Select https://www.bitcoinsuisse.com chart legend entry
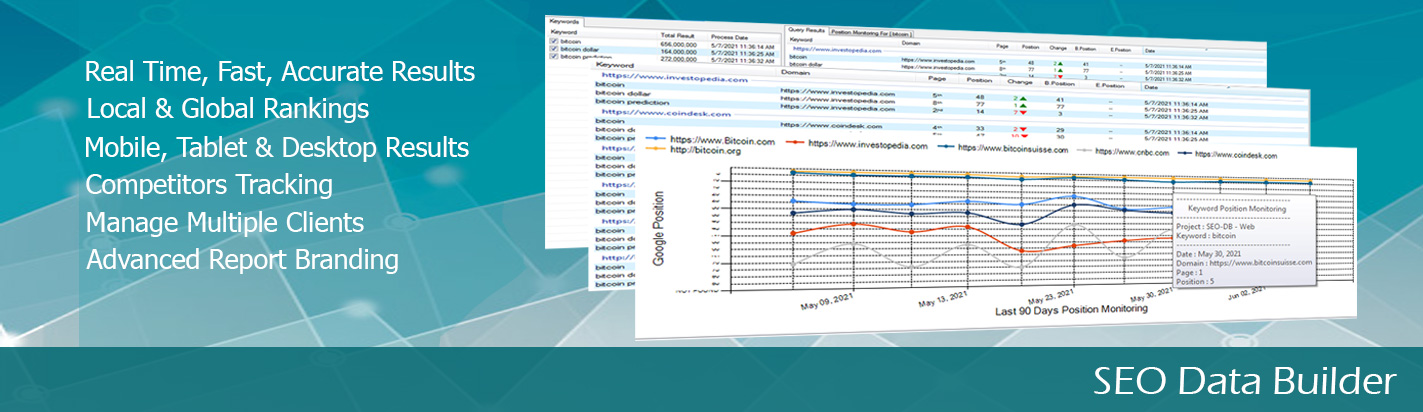 point(1002,149)
